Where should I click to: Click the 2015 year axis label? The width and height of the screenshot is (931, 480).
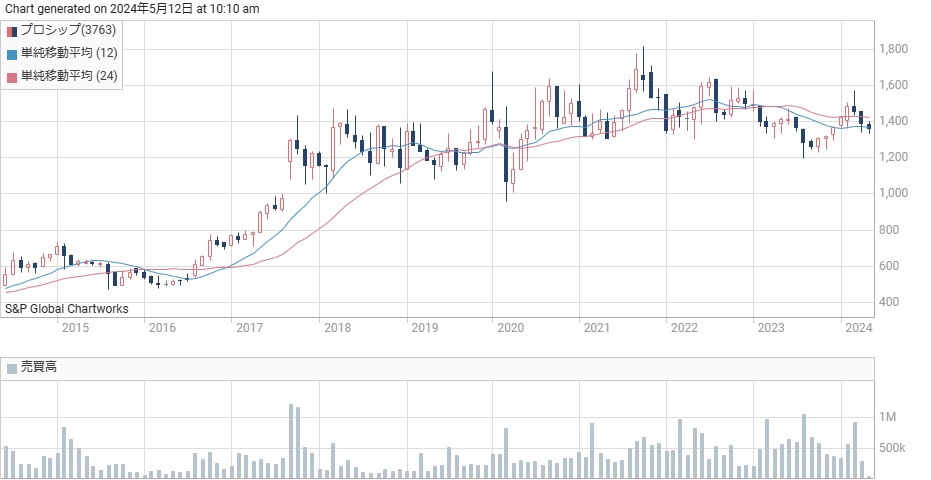click(x=75, y=328)
